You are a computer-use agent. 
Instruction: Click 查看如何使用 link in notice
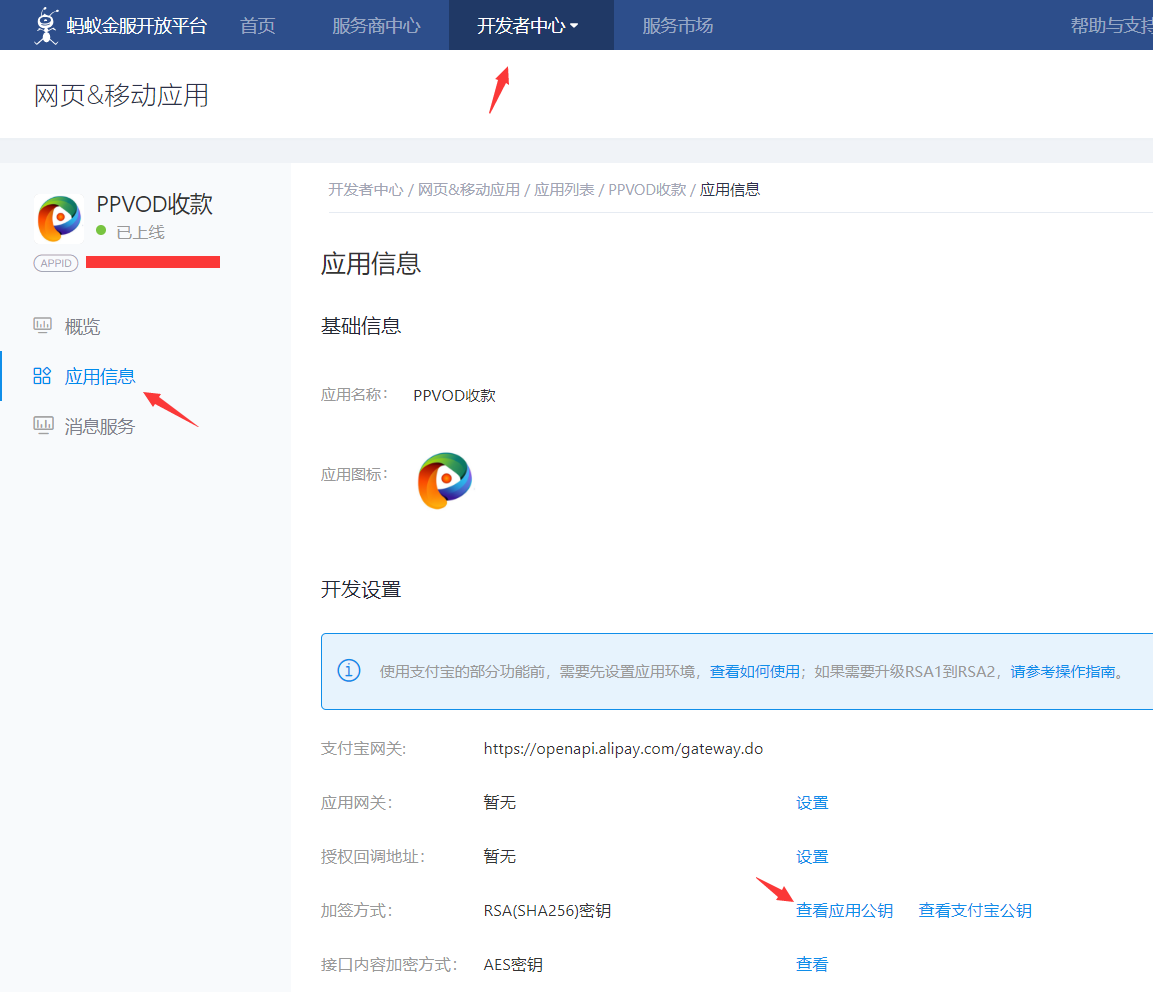pyautogui.click(x=754, y=671)
